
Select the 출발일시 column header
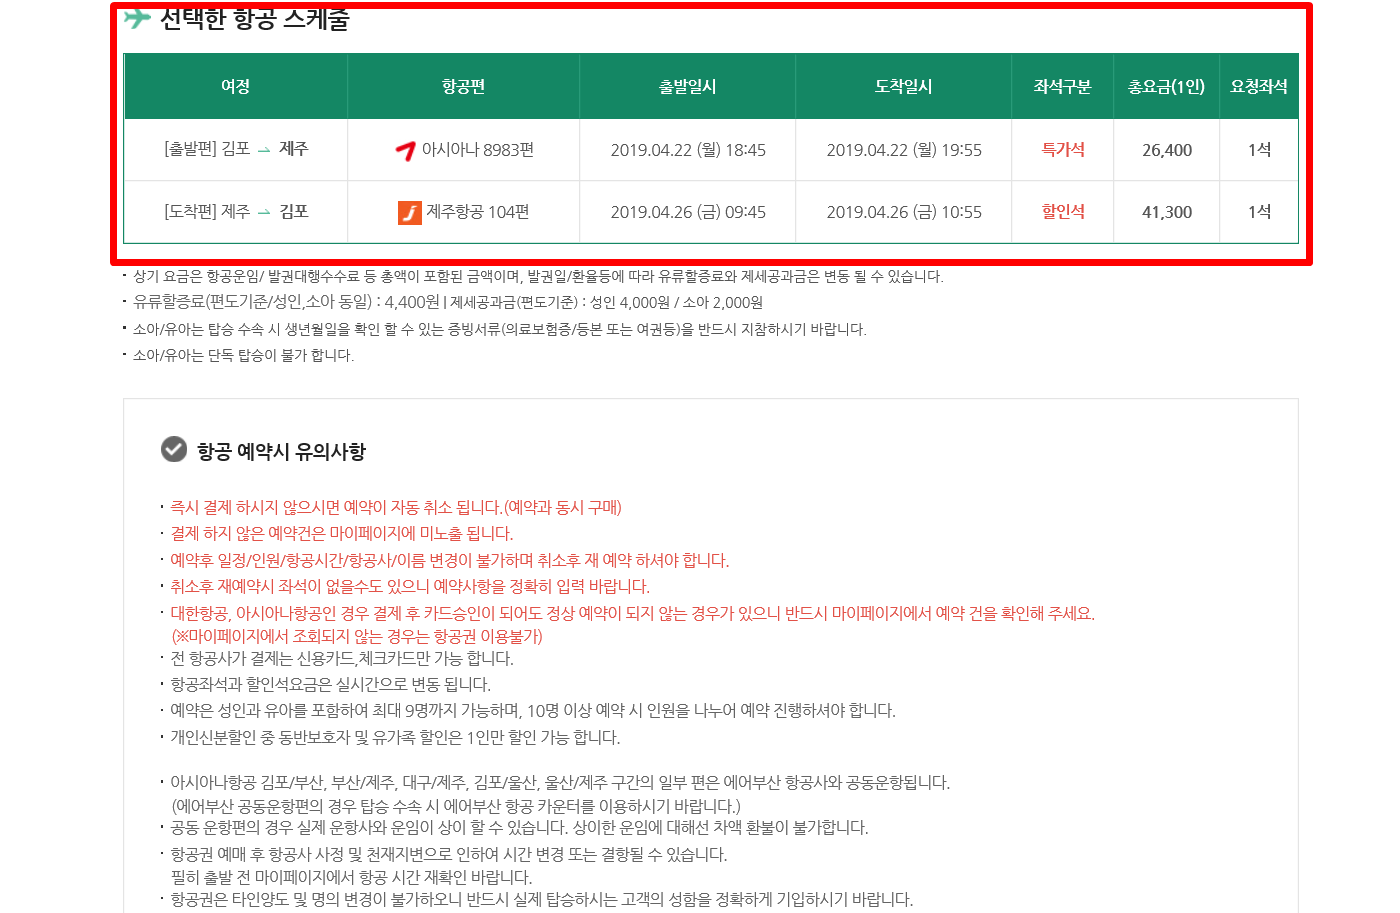point(688,87)
